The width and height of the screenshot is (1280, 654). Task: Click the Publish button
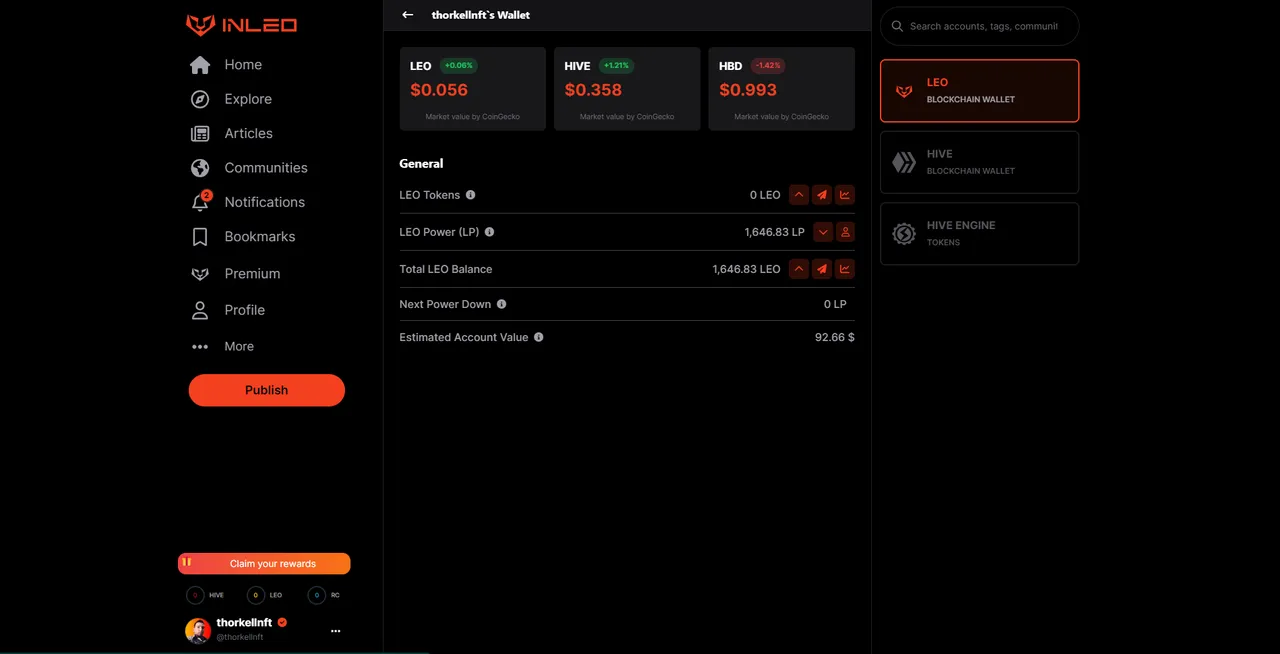[x=267, y=390]
